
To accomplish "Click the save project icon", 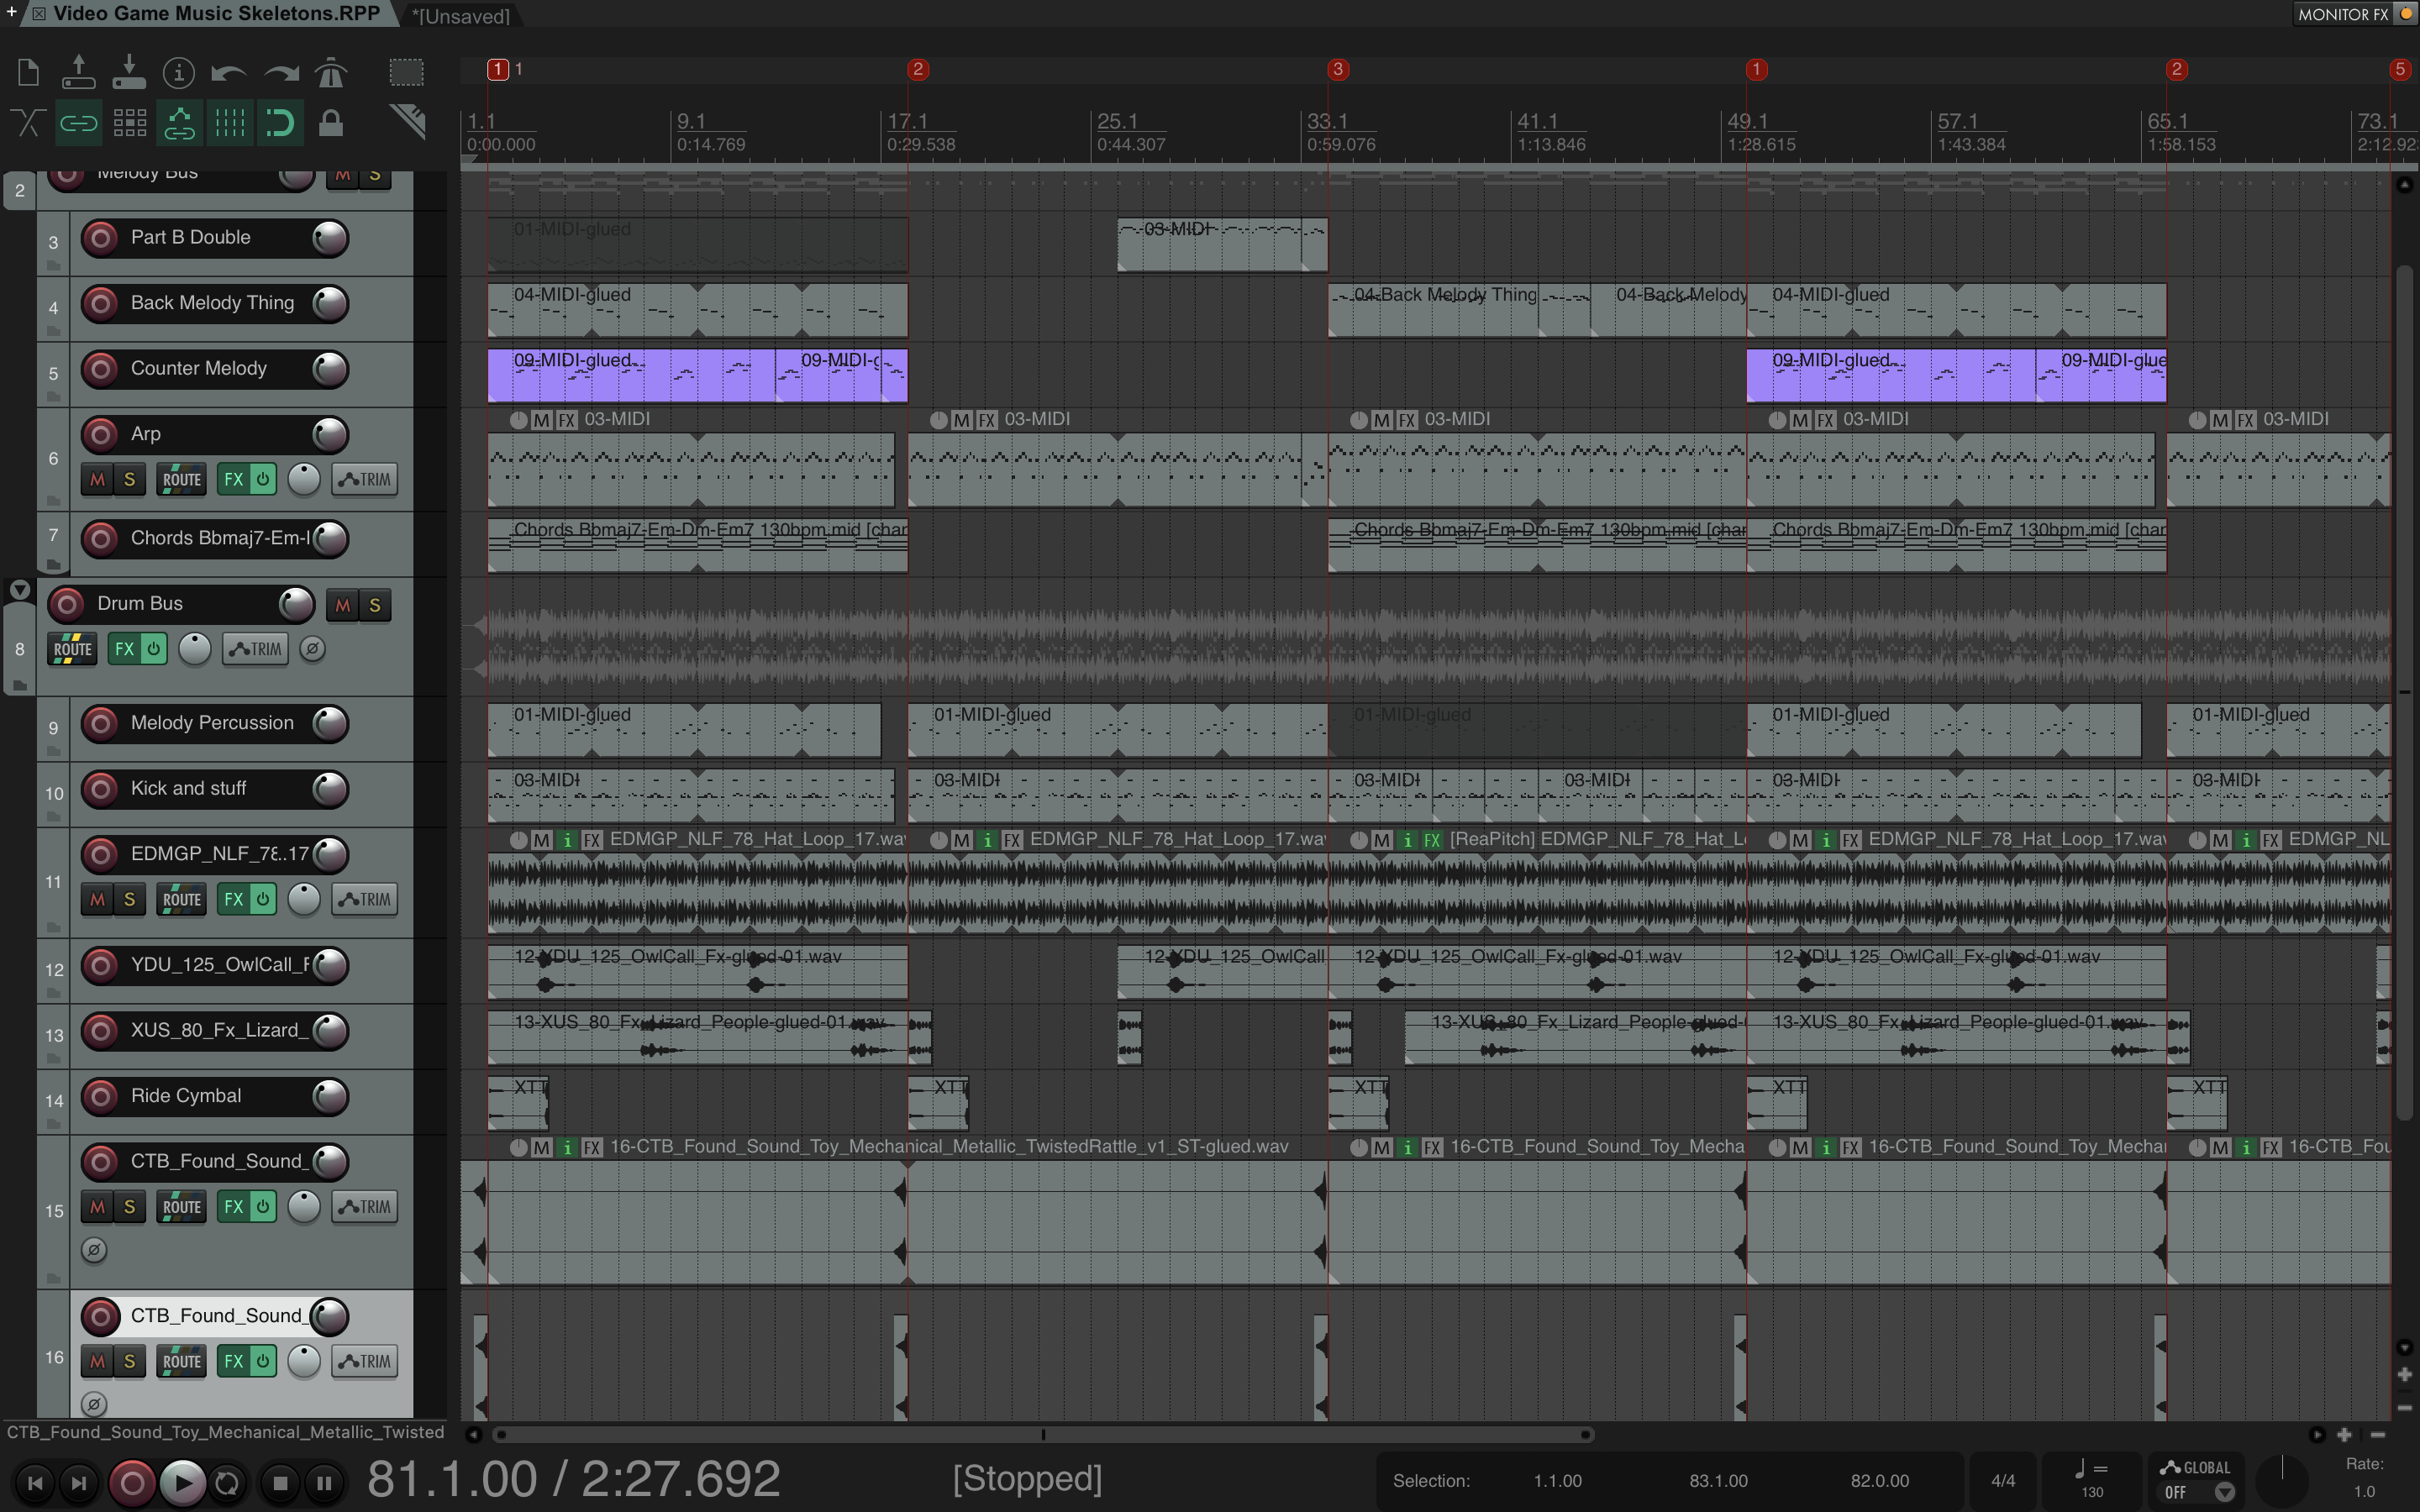I will [128, 73].
